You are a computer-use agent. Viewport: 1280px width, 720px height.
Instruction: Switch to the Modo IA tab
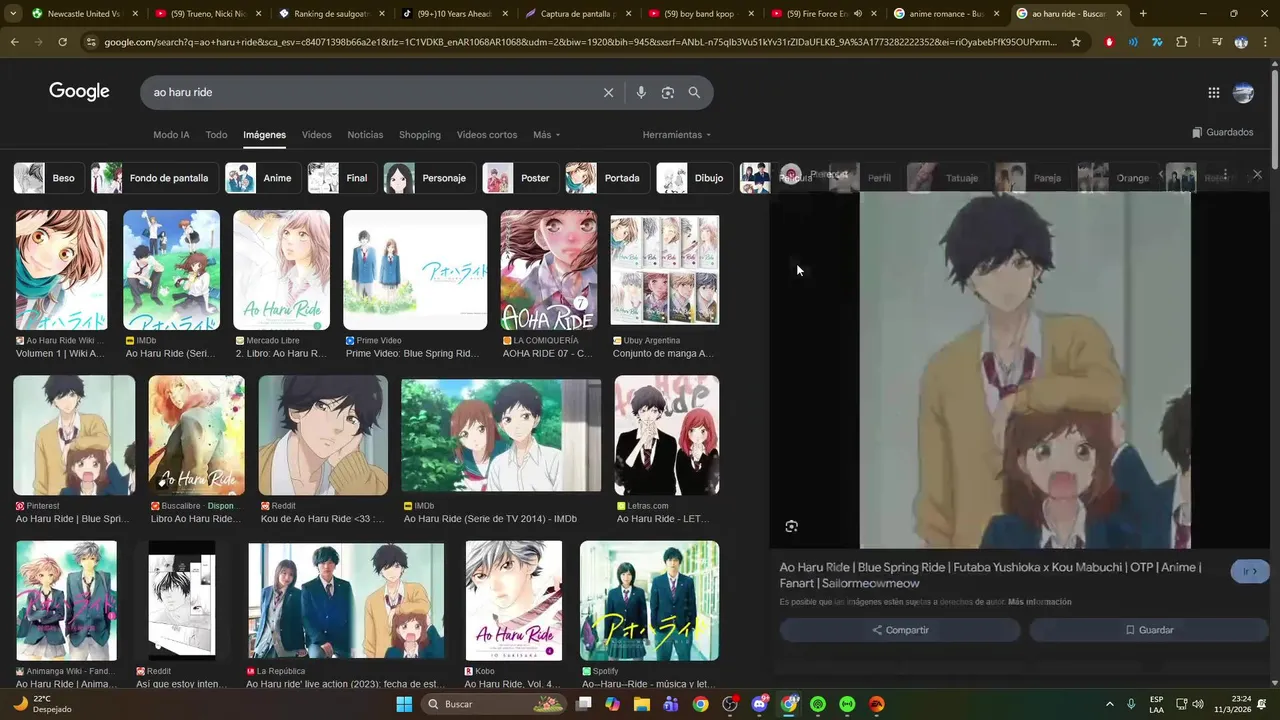click(171, 135)
